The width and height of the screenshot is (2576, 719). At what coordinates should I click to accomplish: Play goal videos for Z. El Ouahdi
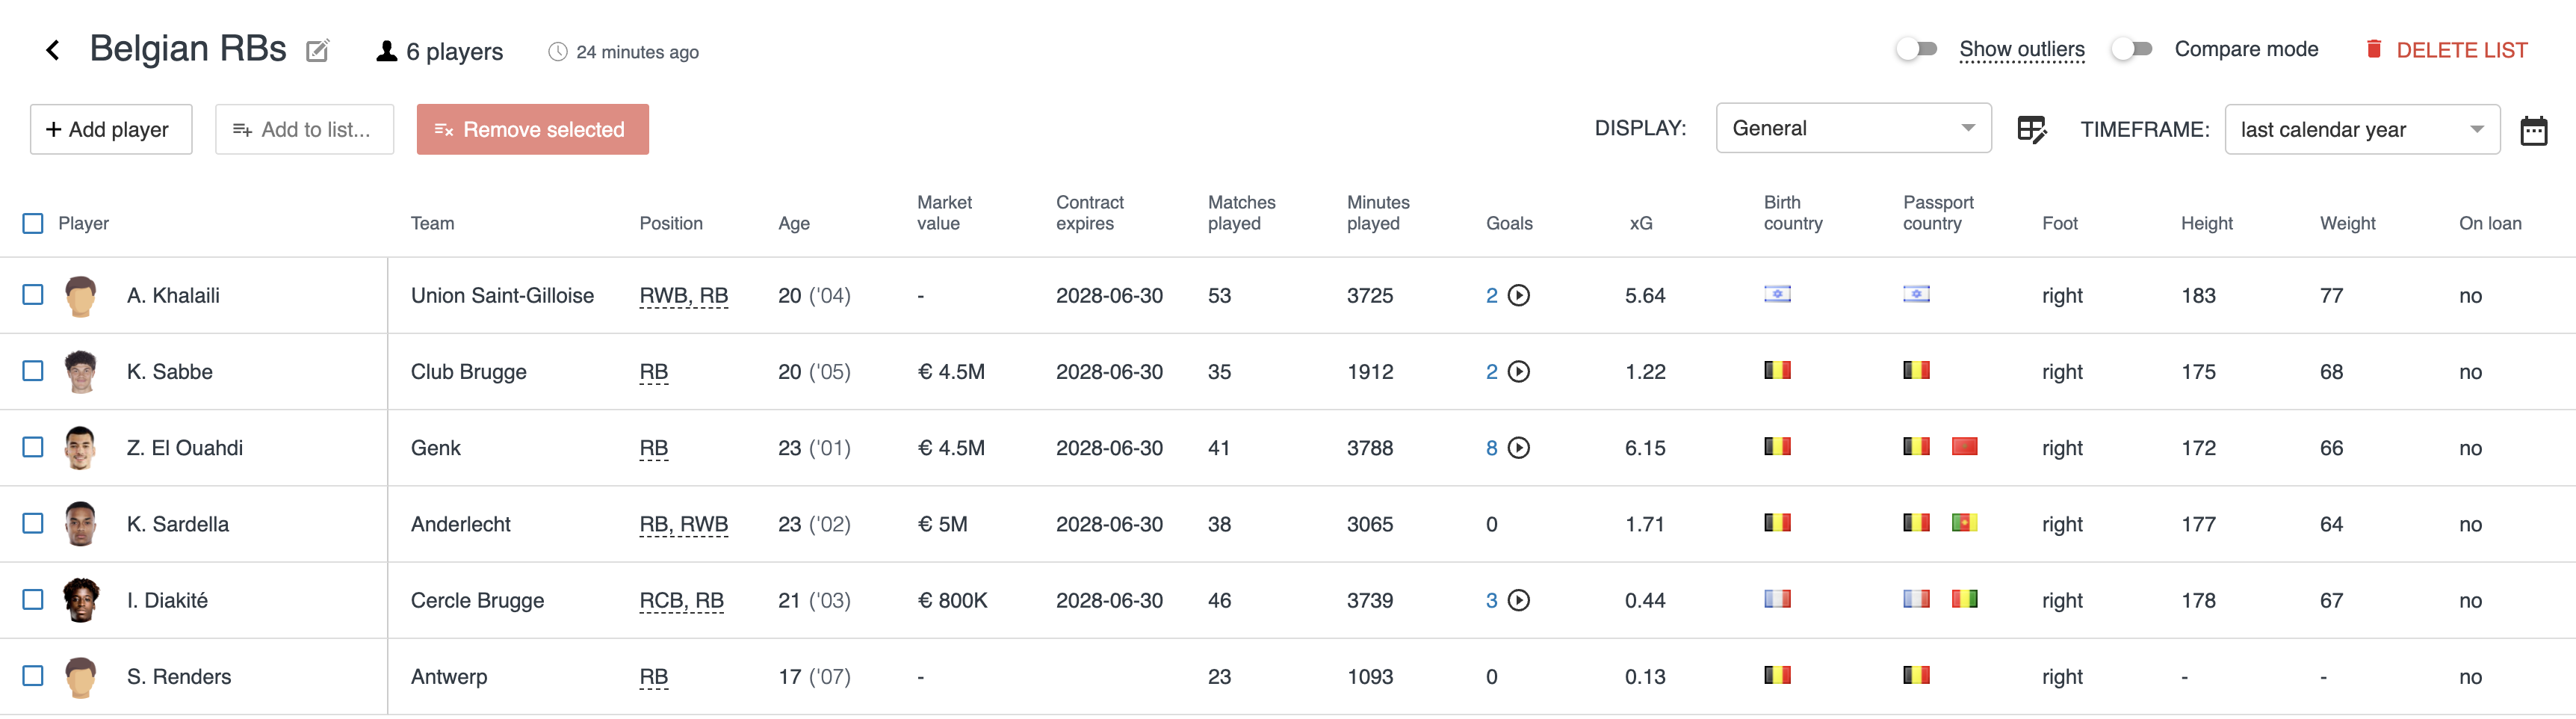pos(1518,448)
